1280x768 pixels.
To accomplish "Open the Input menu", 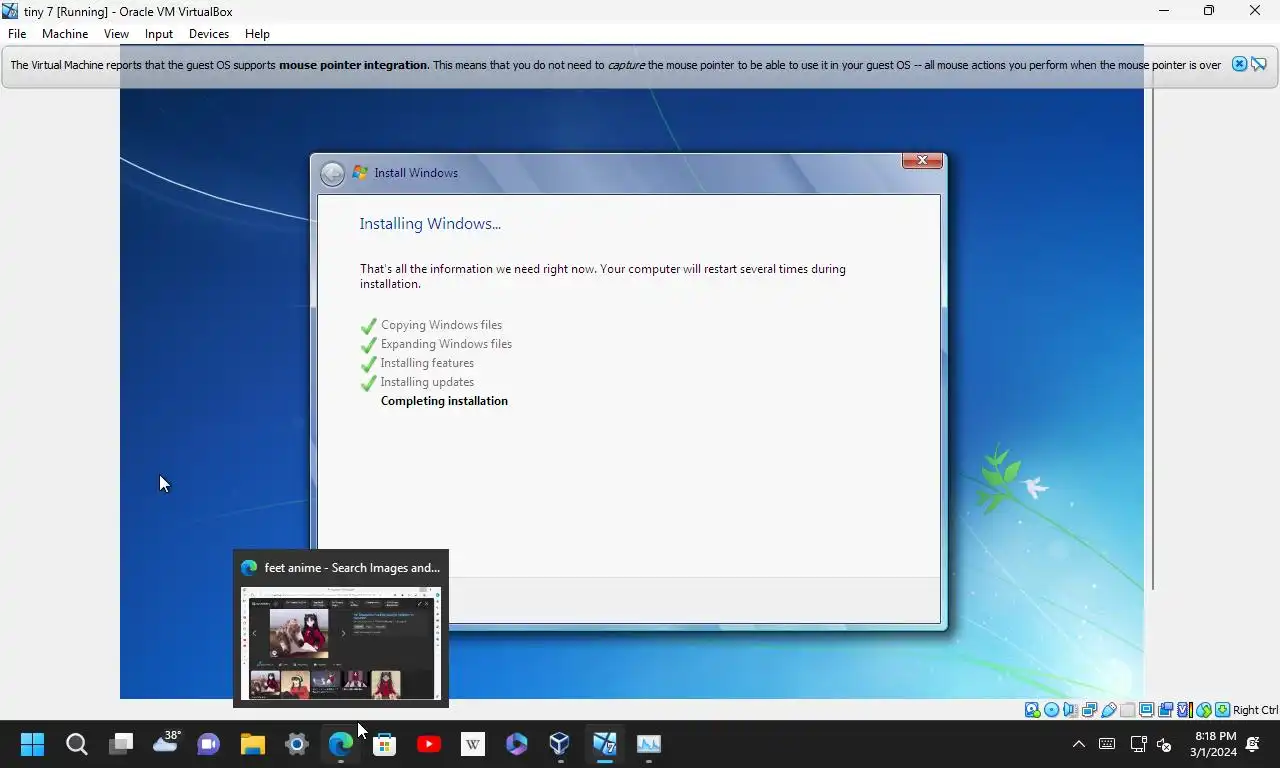I will (x=159, y=33).
